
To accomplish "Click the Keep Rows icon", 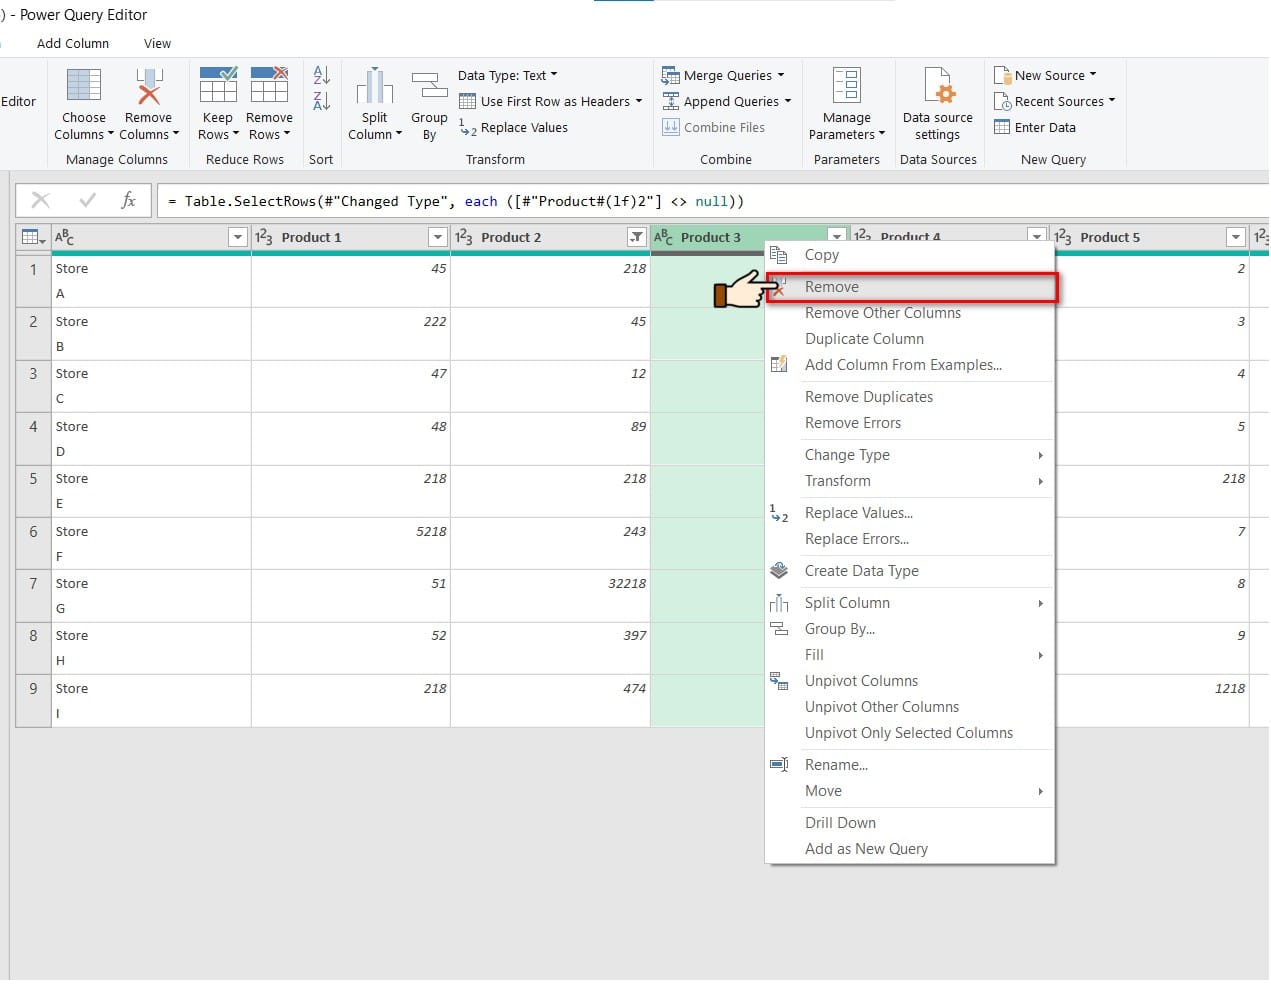I will [x=217, y=86].
